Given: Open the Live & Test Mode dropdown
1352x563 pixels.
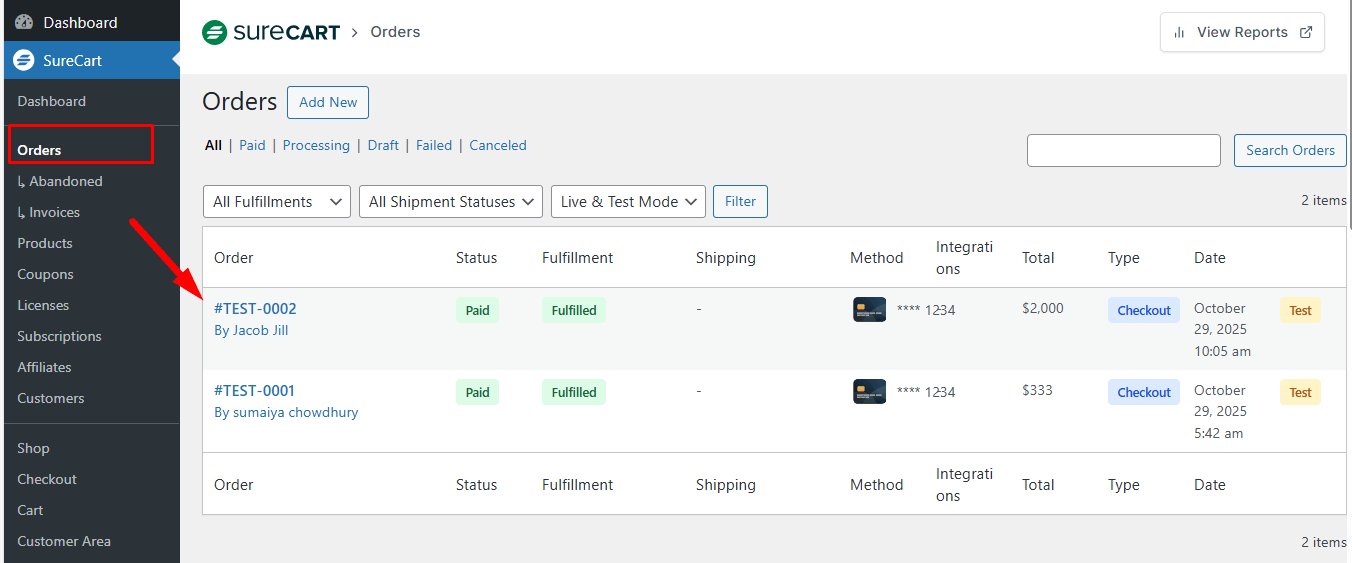Looking at the screenshot, I should tap(628, 201).
